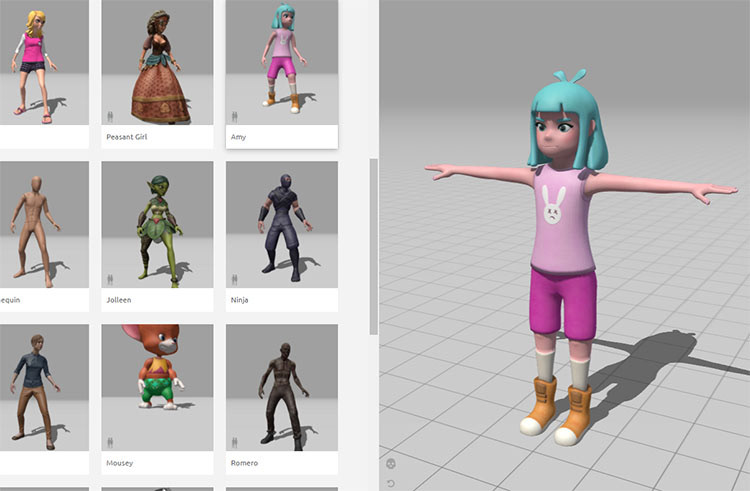Click the rig icon on Ninja thumbnail

[x=234, y=279]
